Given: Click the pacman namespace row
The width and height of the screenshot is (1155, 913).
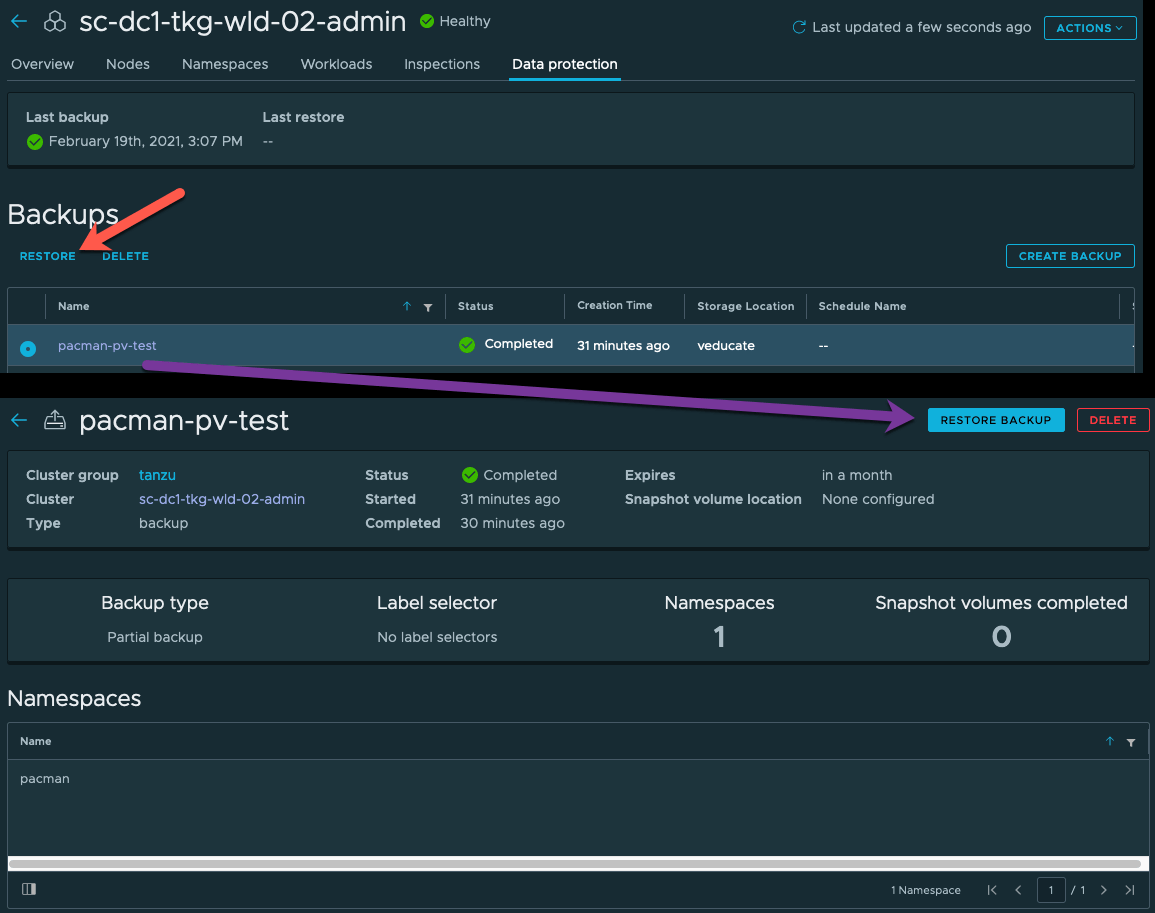Looking at the screenshot, I should [578, 779].
